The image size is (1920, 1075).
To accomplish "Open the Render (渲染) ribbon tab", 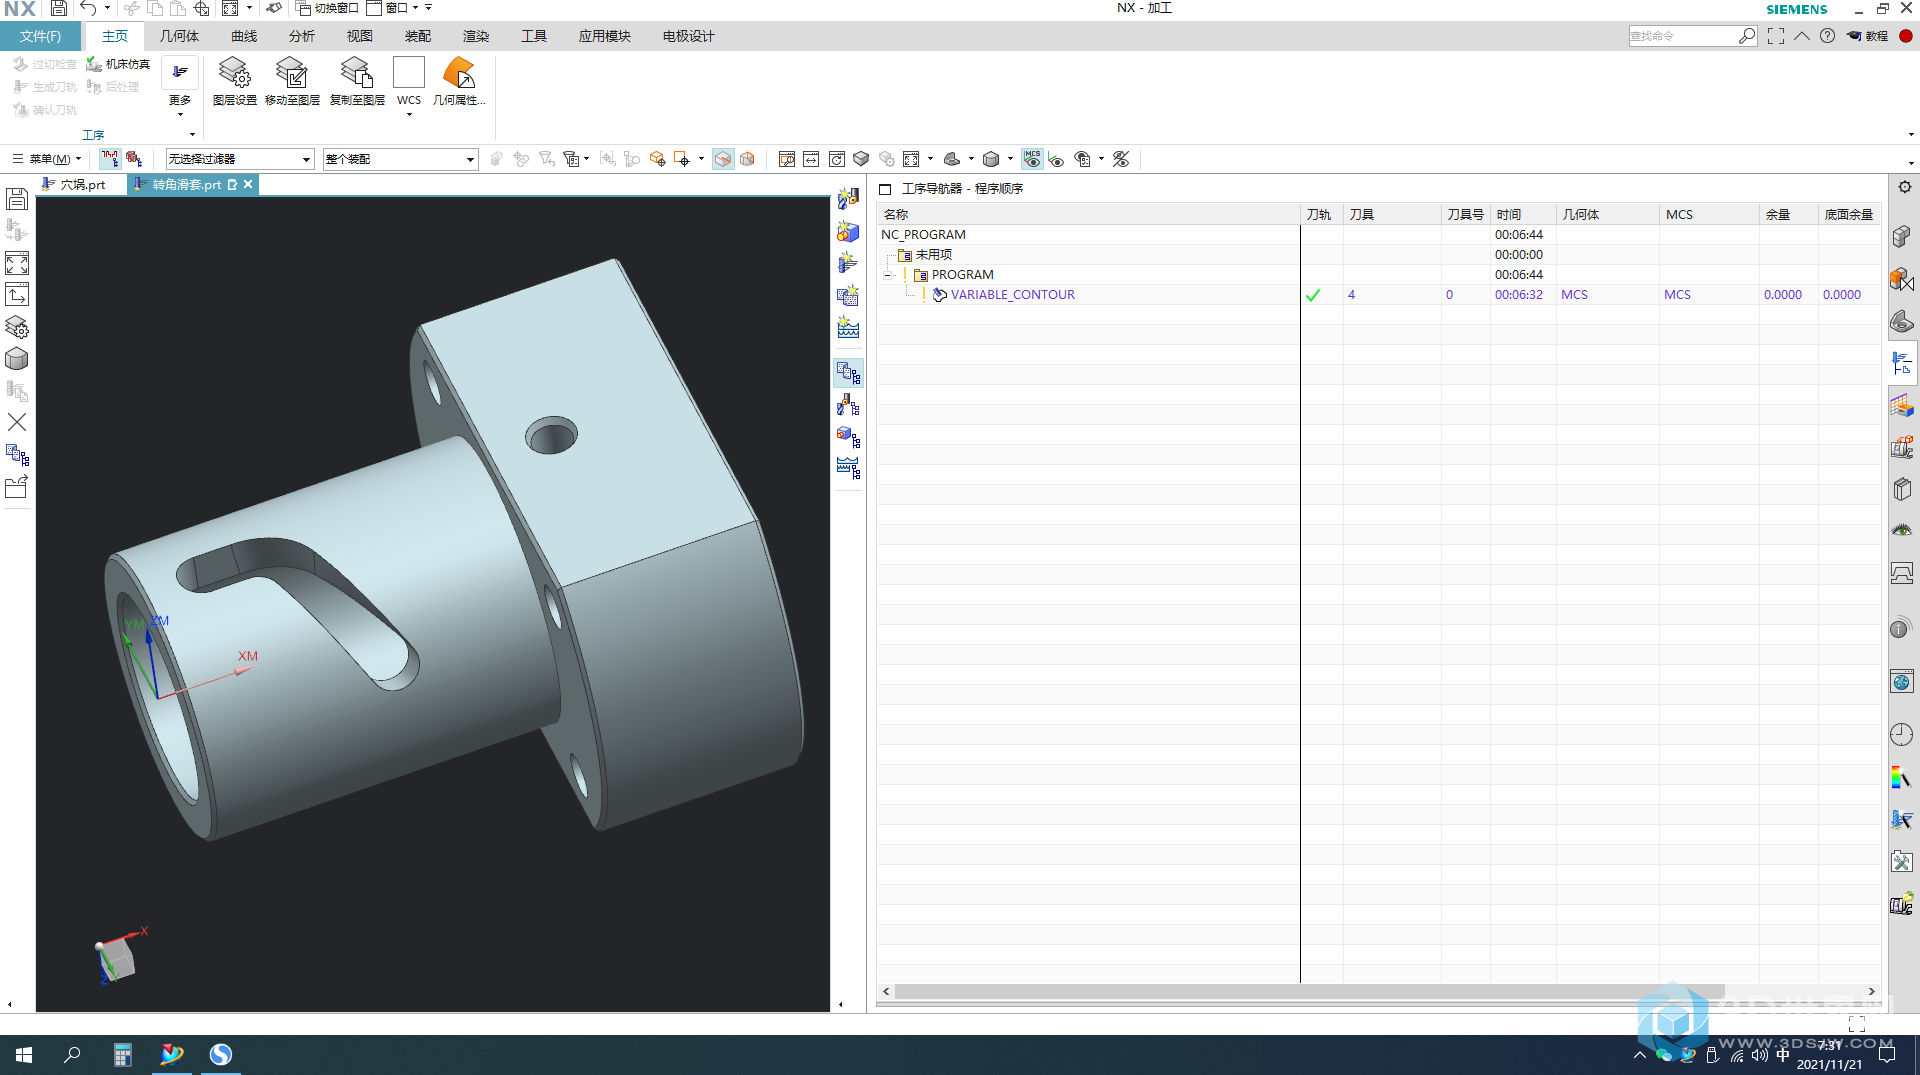I will (x=476, y=36).
